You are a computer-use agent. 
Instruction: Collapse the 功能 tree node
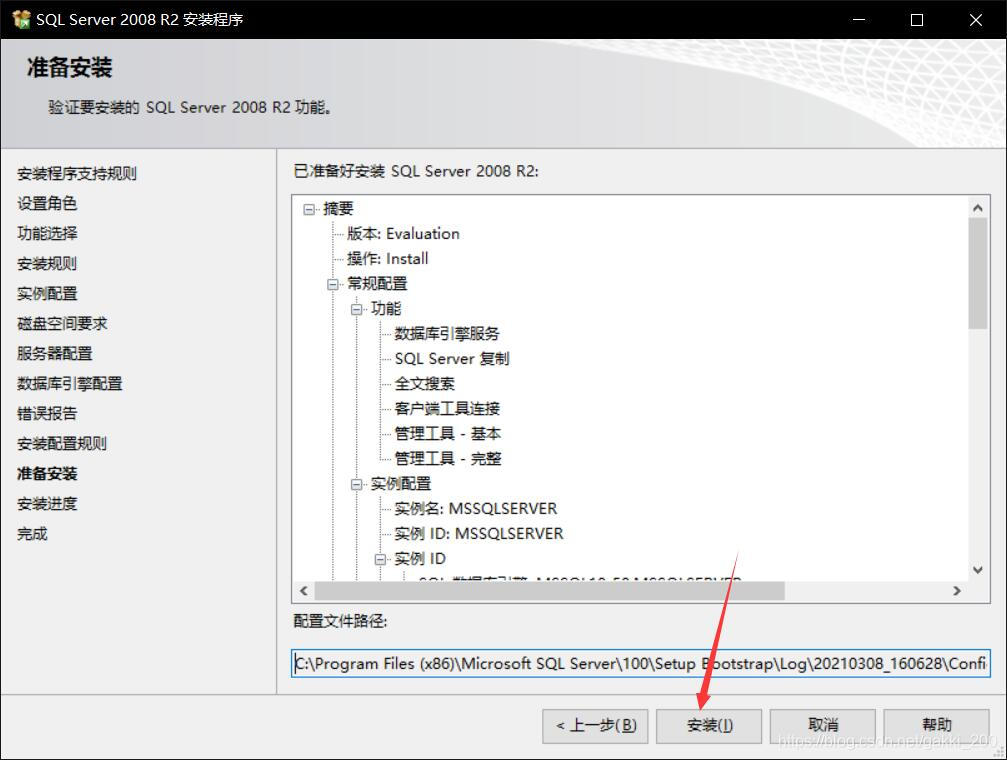click(356, 308)
